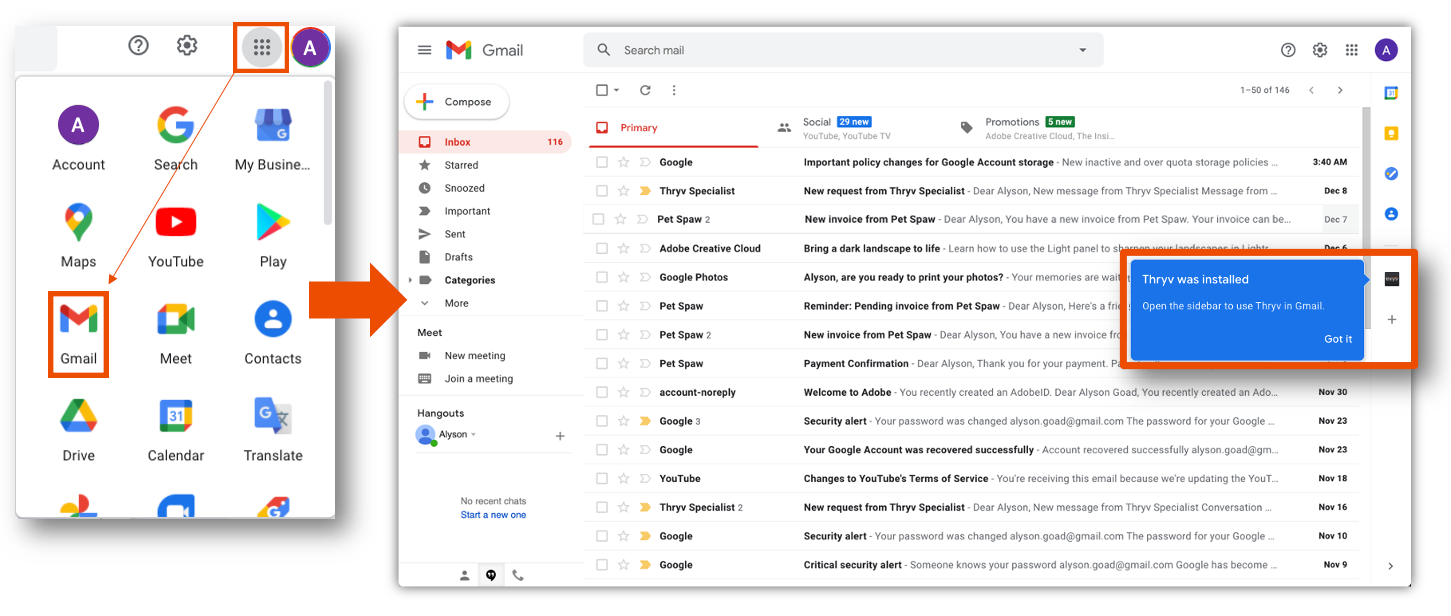Click the Compose button
The width and height of the screenshot is (1451, 616).
456,102
